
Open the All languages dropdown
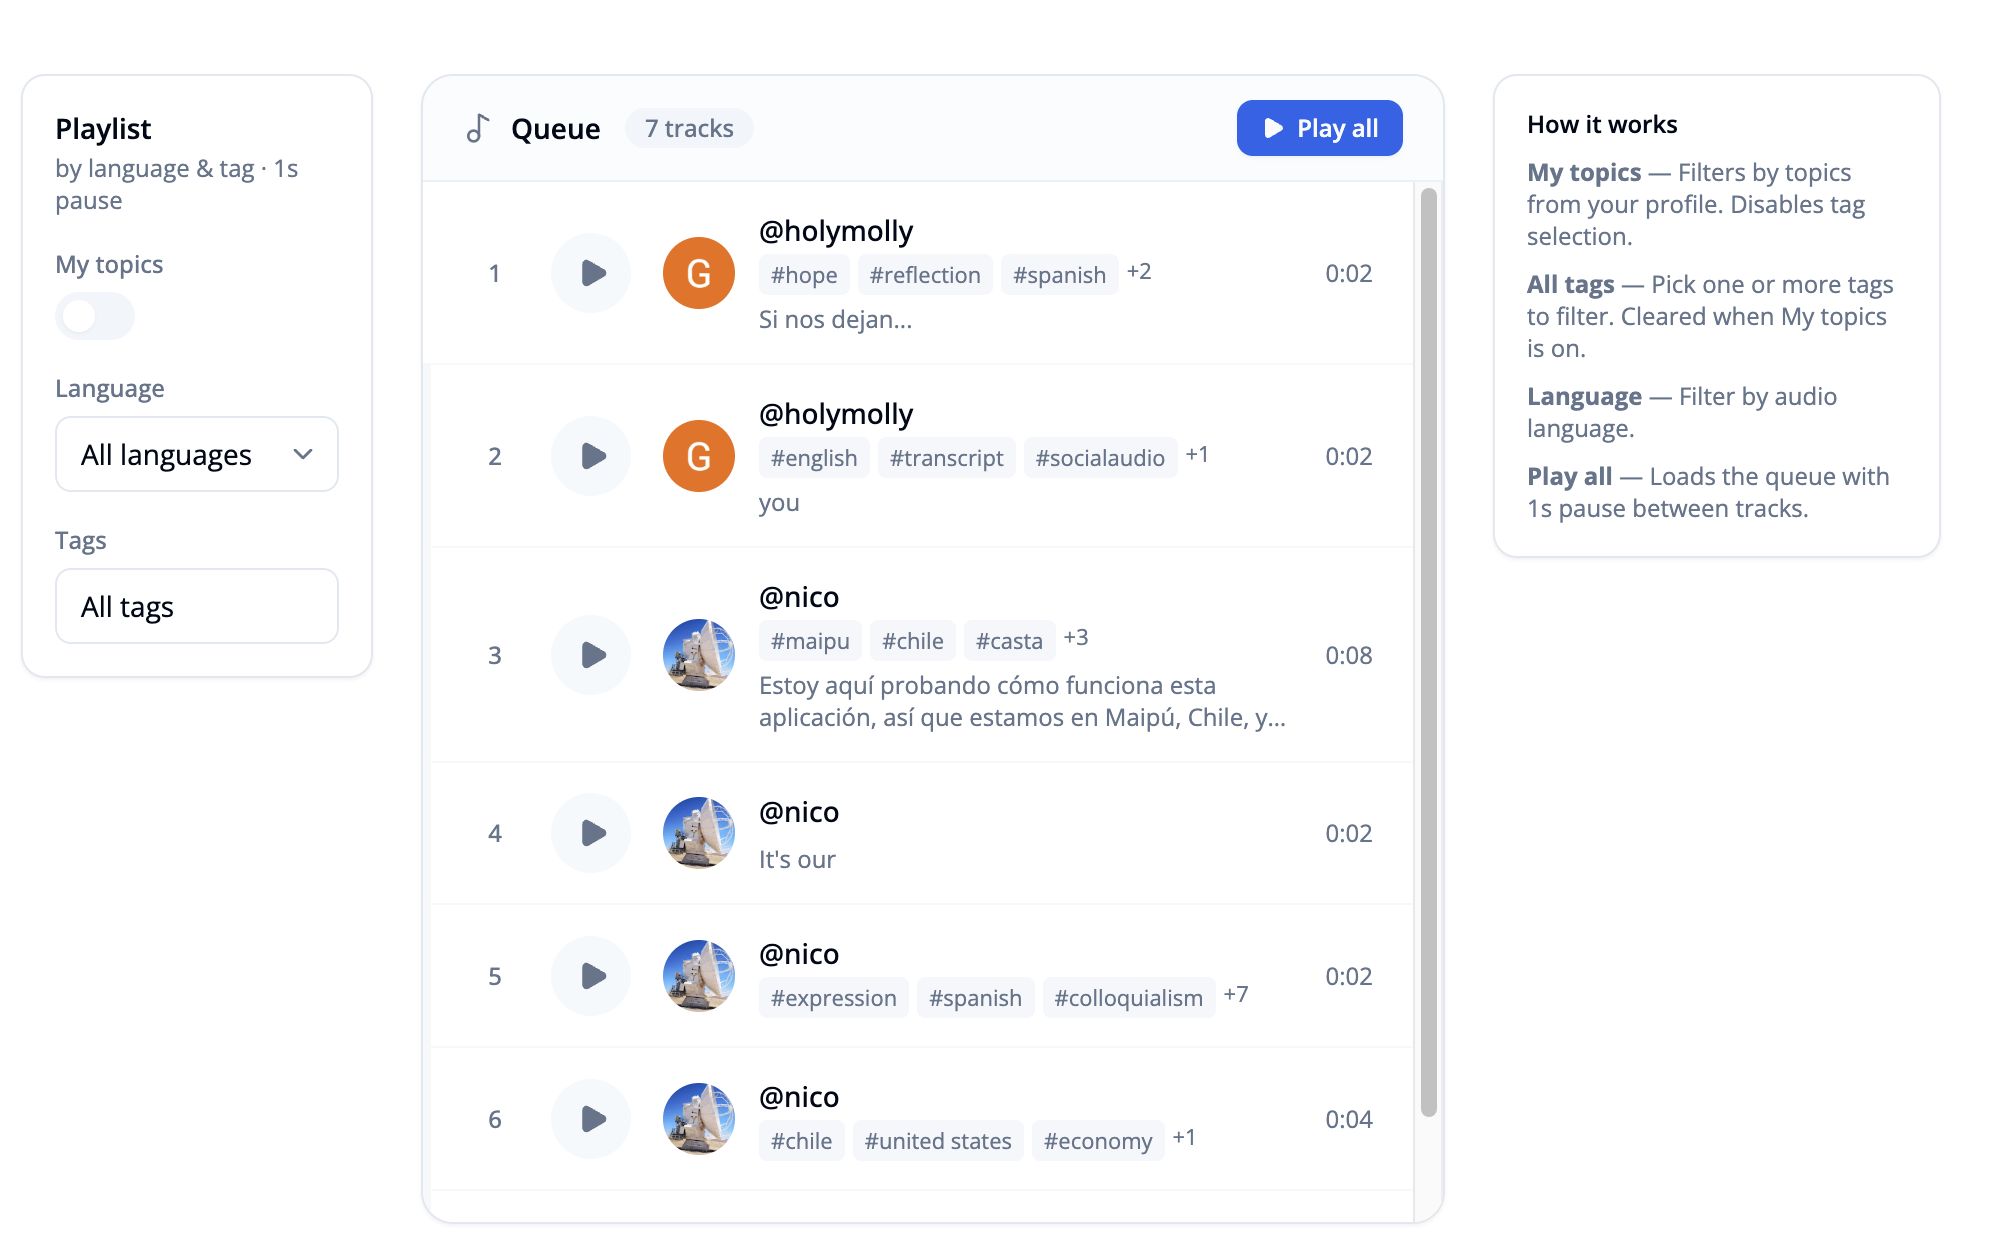pyautogui.click(x=196, y=454)
